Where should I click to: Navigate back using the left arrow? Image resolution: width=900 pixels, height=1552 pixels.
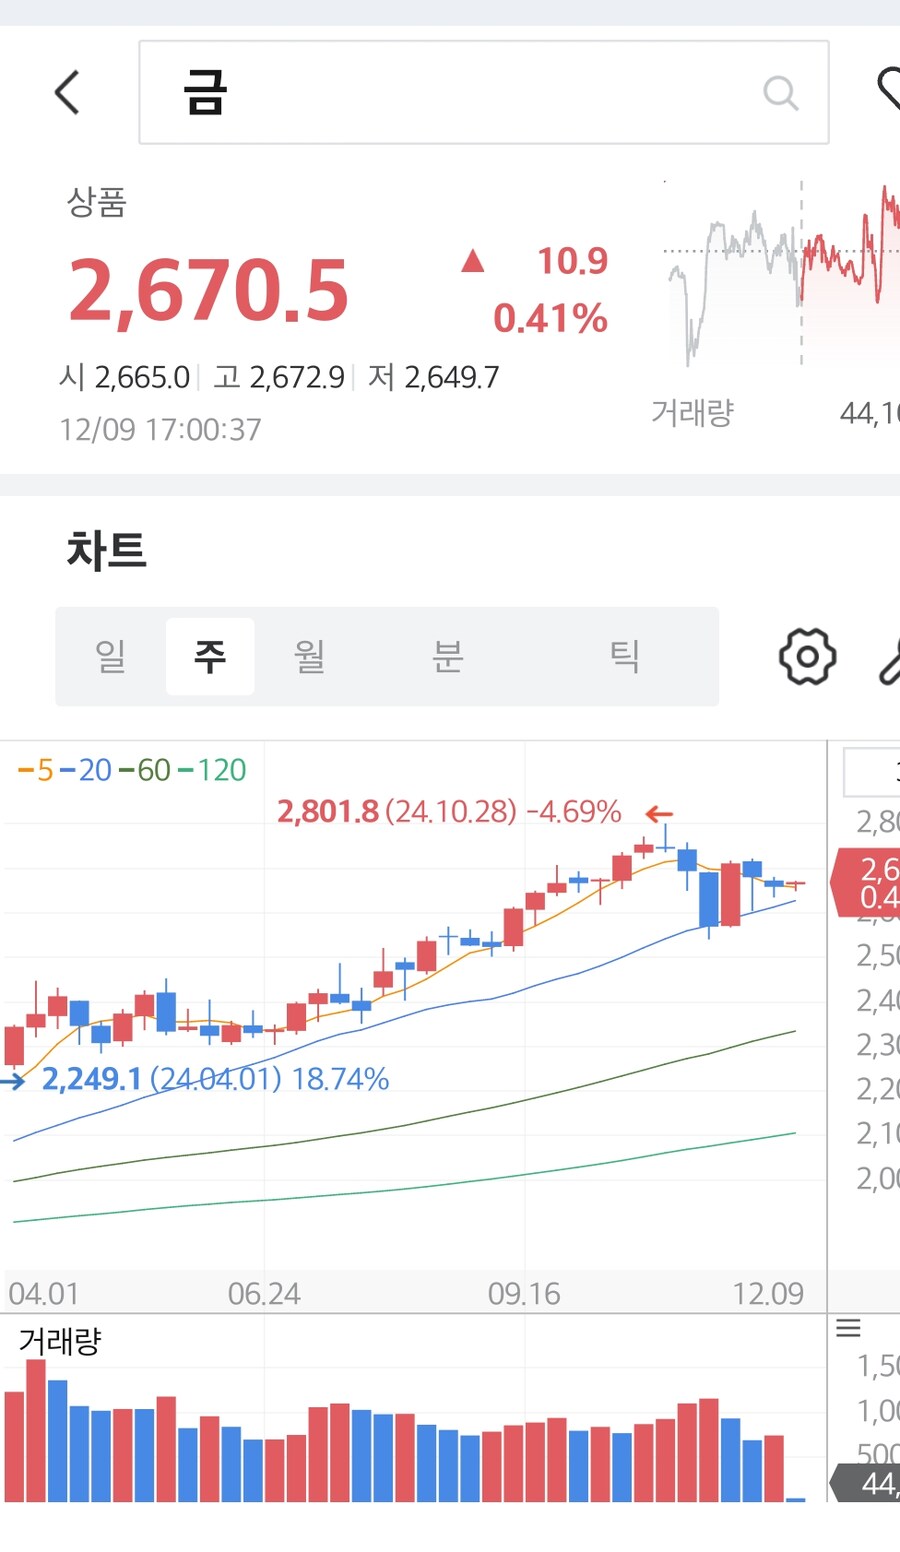(x=66, y=91)
